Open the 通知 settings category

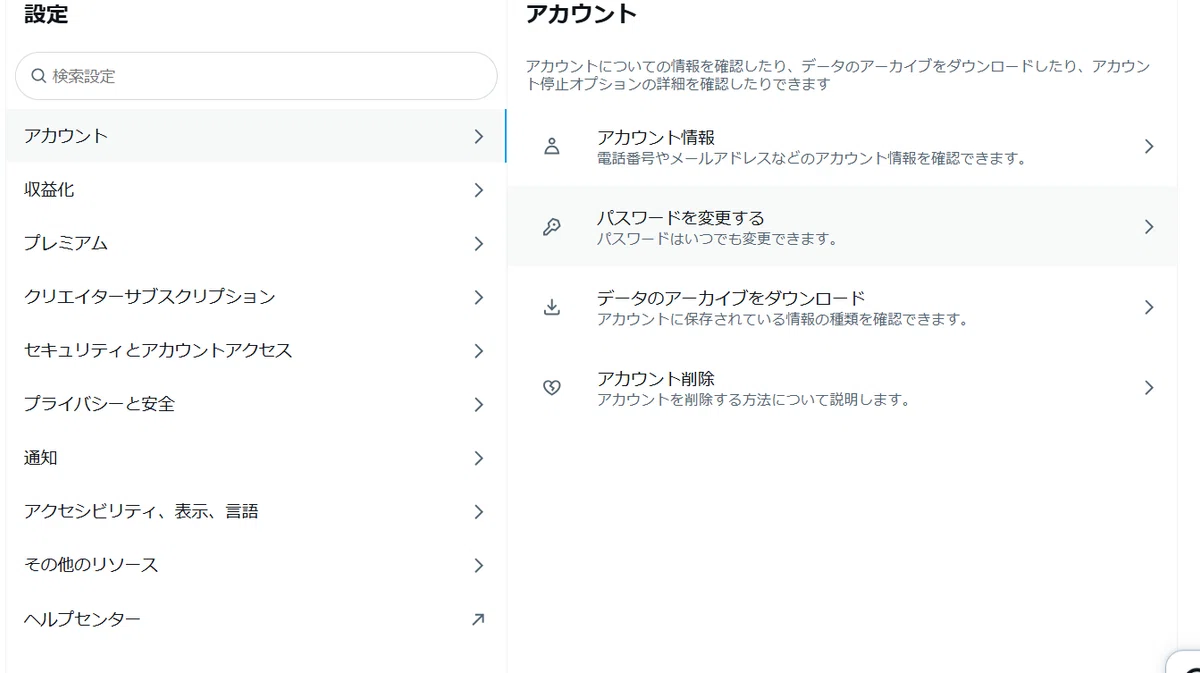[256, 458]
